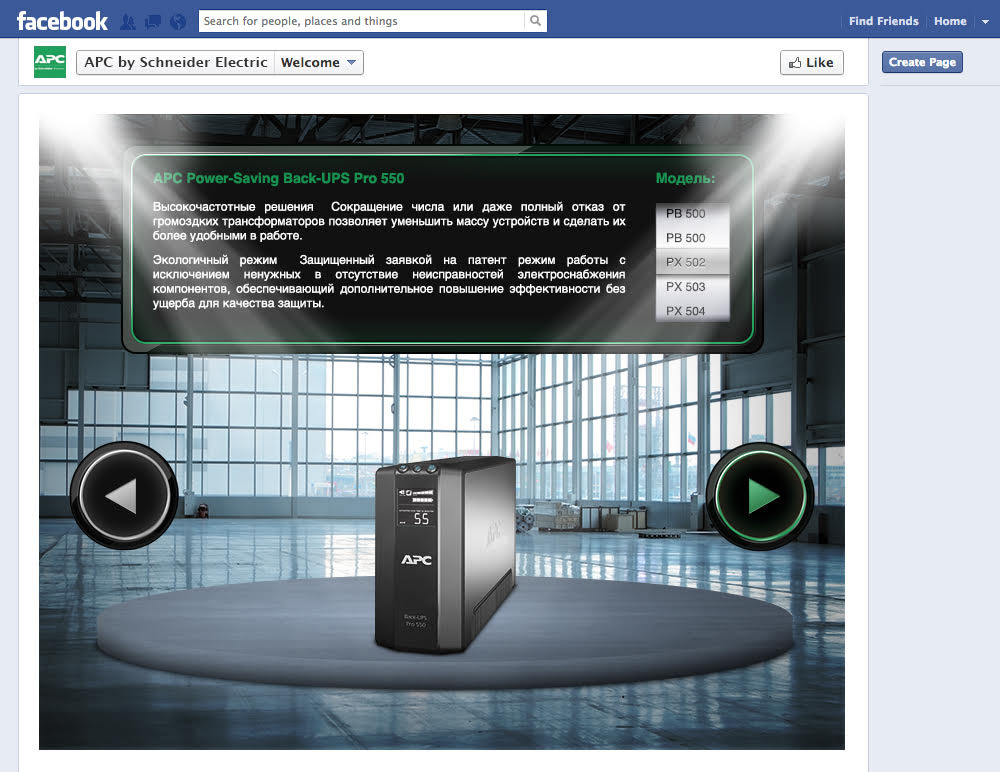Open the friend requests icon
This screenshot has height=772, width=1000.
click(x=128, y=22)
